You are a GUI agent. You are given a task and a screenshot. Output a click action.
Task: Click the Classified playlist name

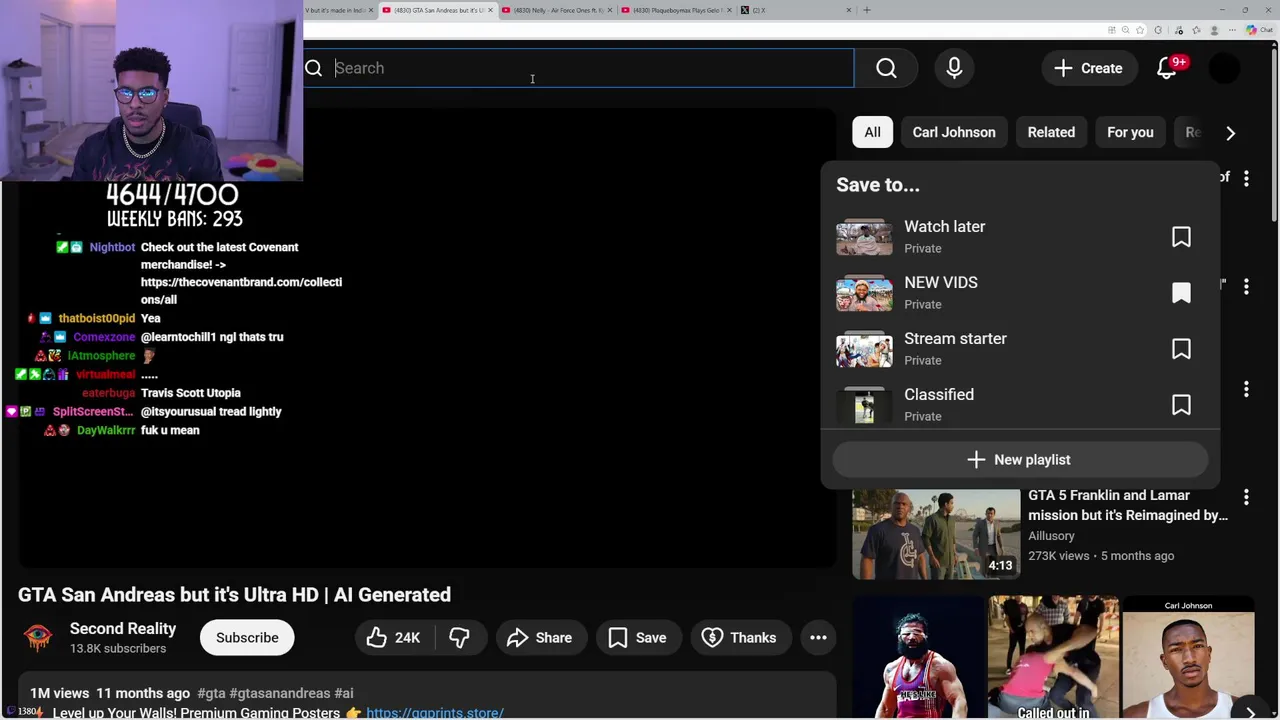pos(938,394)
